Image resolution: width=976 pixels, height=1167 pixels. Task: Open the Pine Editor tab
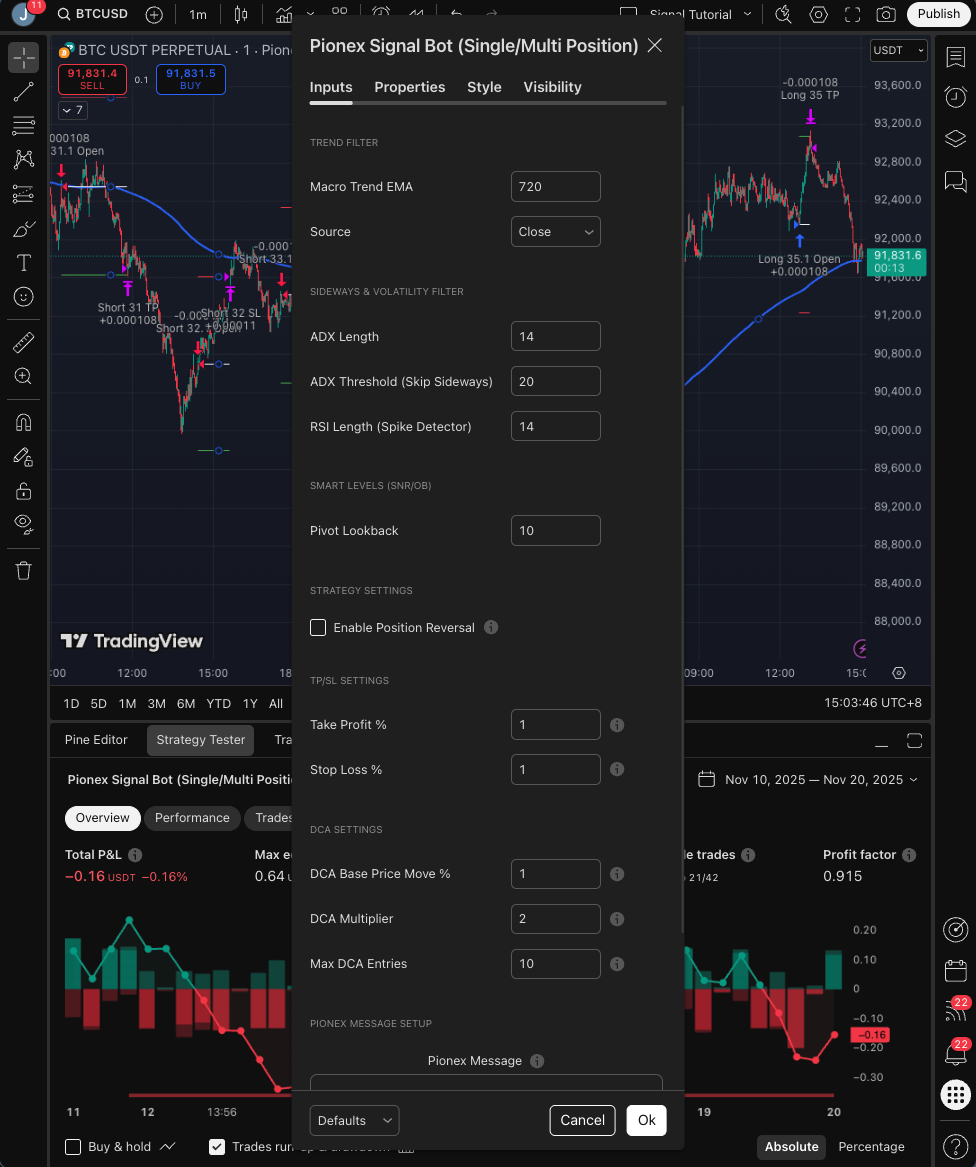pos(96,740)
